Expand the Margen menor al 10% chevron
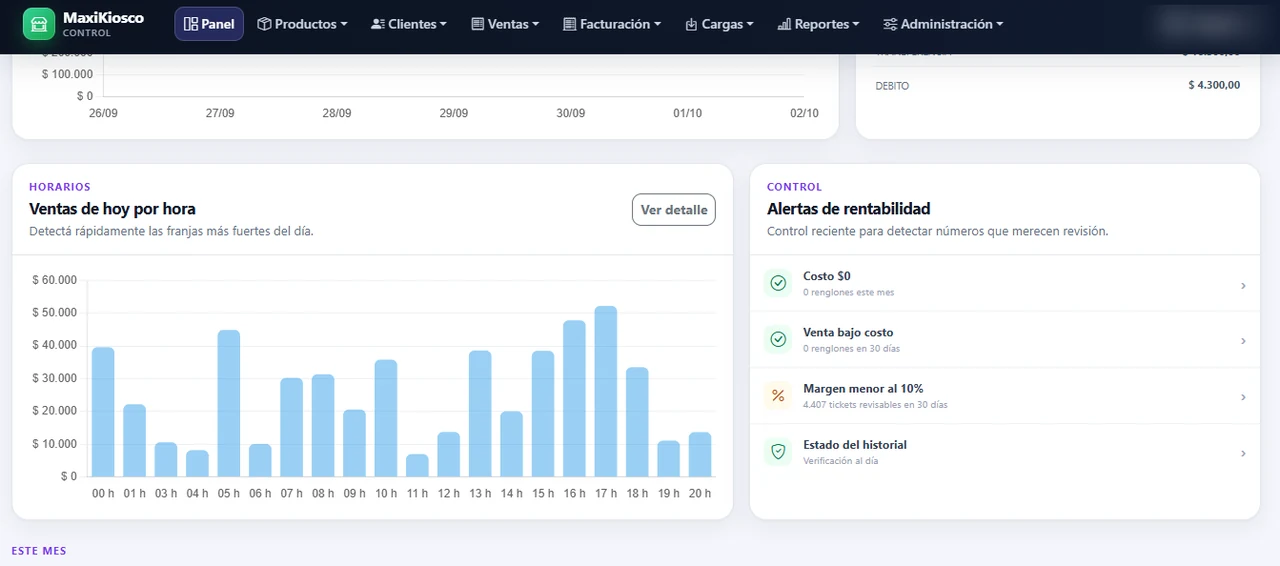The height and width of the screenshot is (566, 1280). tap(1243, 398)
